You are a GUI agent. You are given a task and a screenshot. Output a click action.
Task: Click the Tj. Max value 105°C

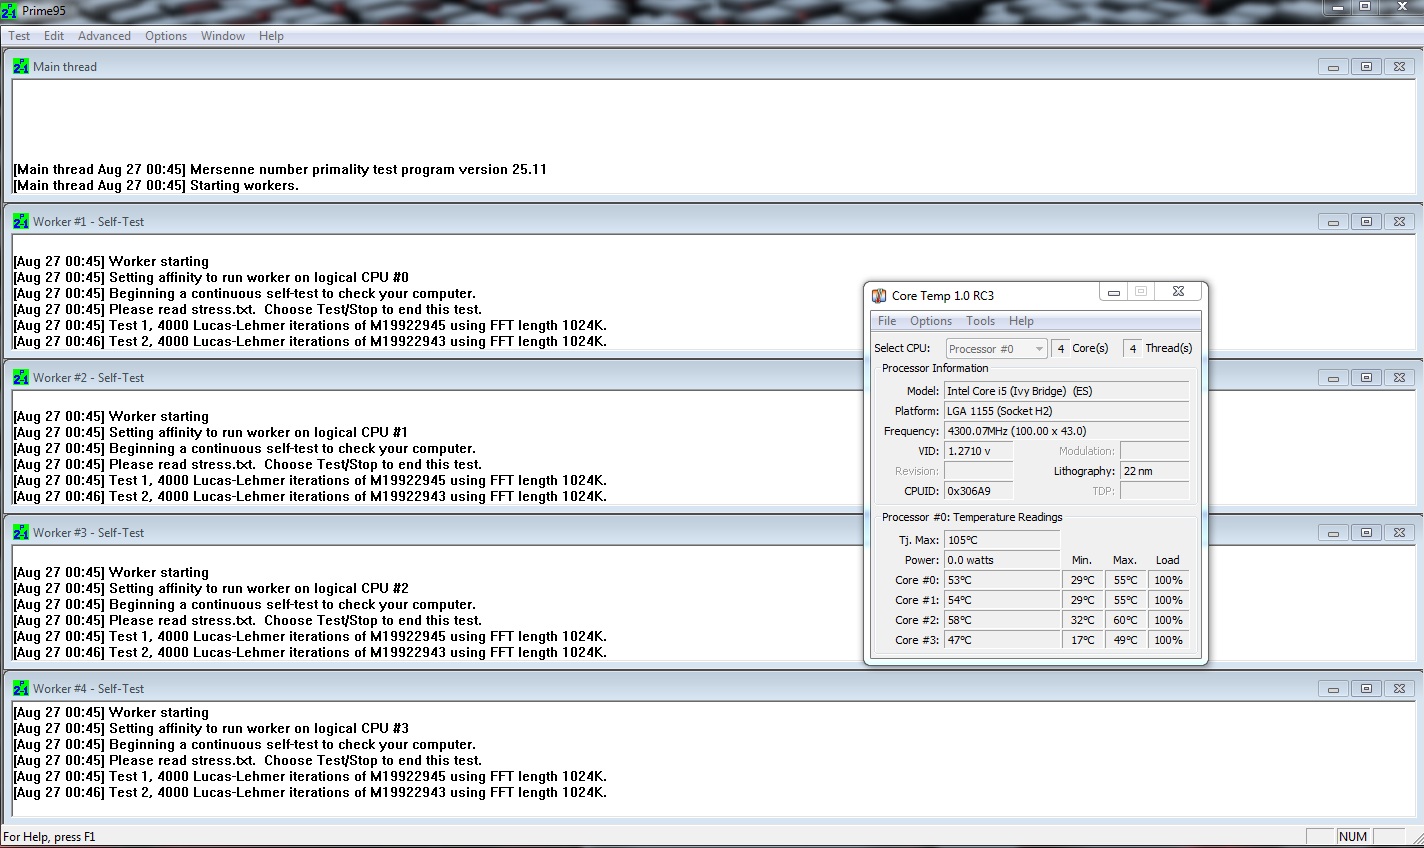pyautogui.click(x=1001, y=540)
